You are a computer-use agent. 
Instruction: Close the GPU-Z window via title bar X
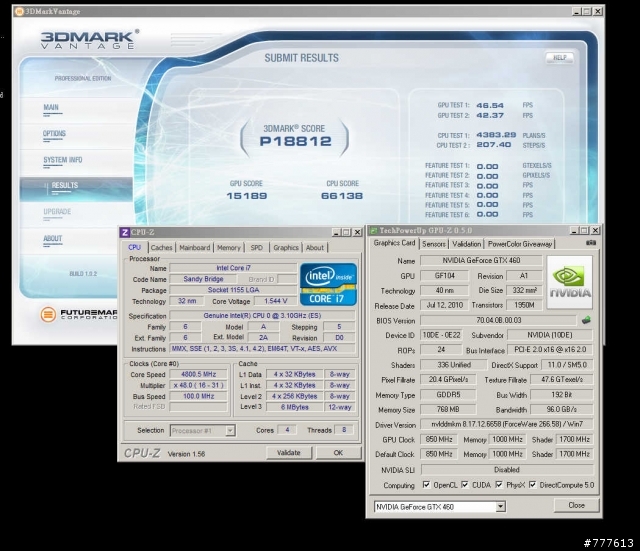click(x=595, y=231)
